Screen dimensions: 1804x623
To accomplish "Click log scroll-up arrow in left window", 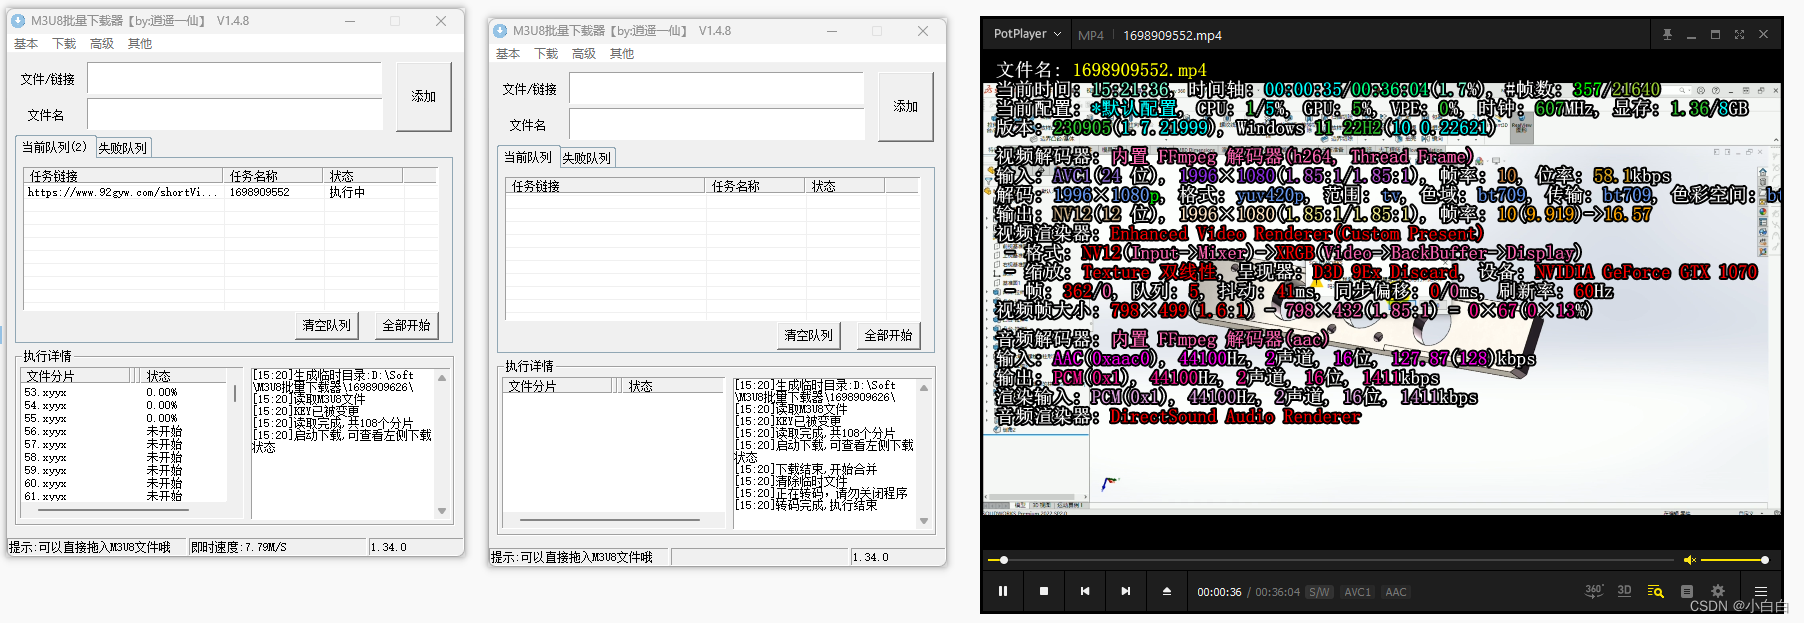I will (442, 378).
